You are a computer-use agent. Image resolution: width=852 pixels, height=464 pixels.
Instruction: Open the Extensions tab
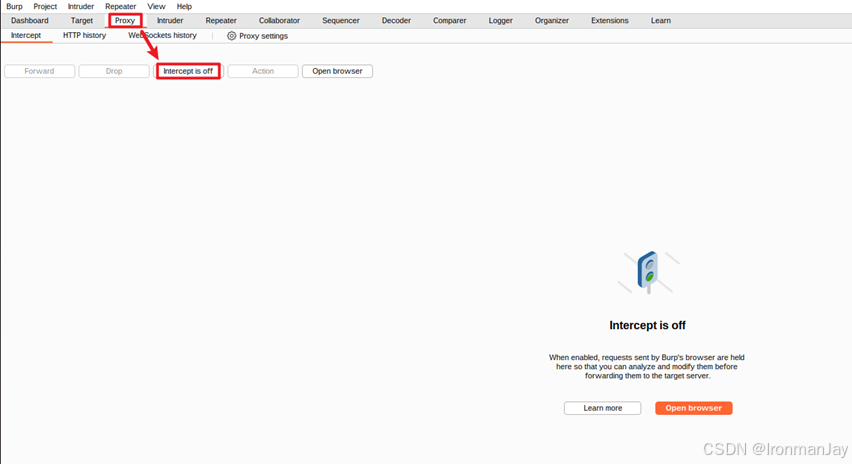(x=610, y=21)
